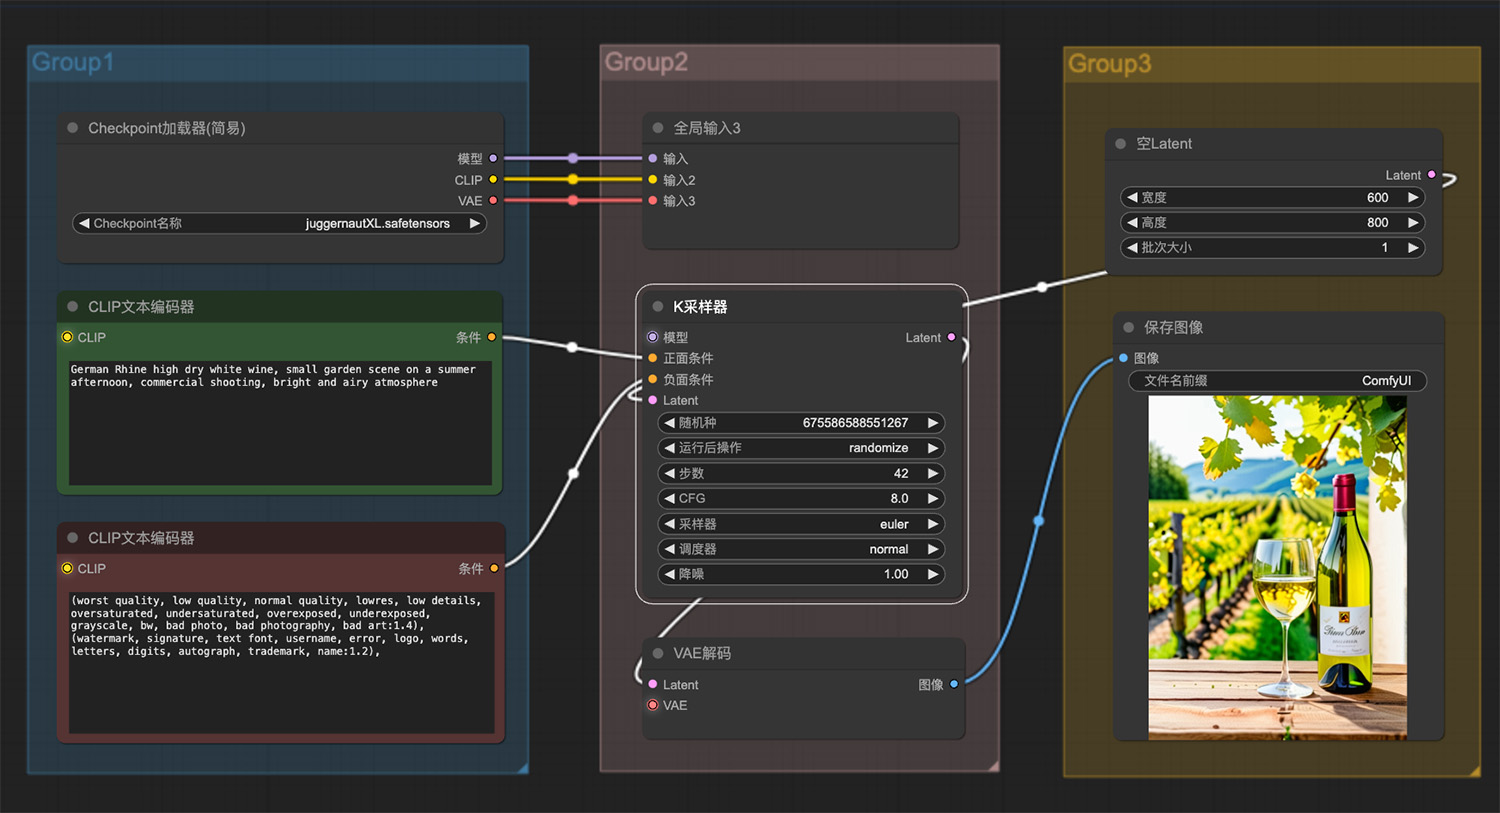The height and width of the screenshot is (813, 1500).
Task: Click the link midpoint on the VAE red wire
Action: coord(573,201)
